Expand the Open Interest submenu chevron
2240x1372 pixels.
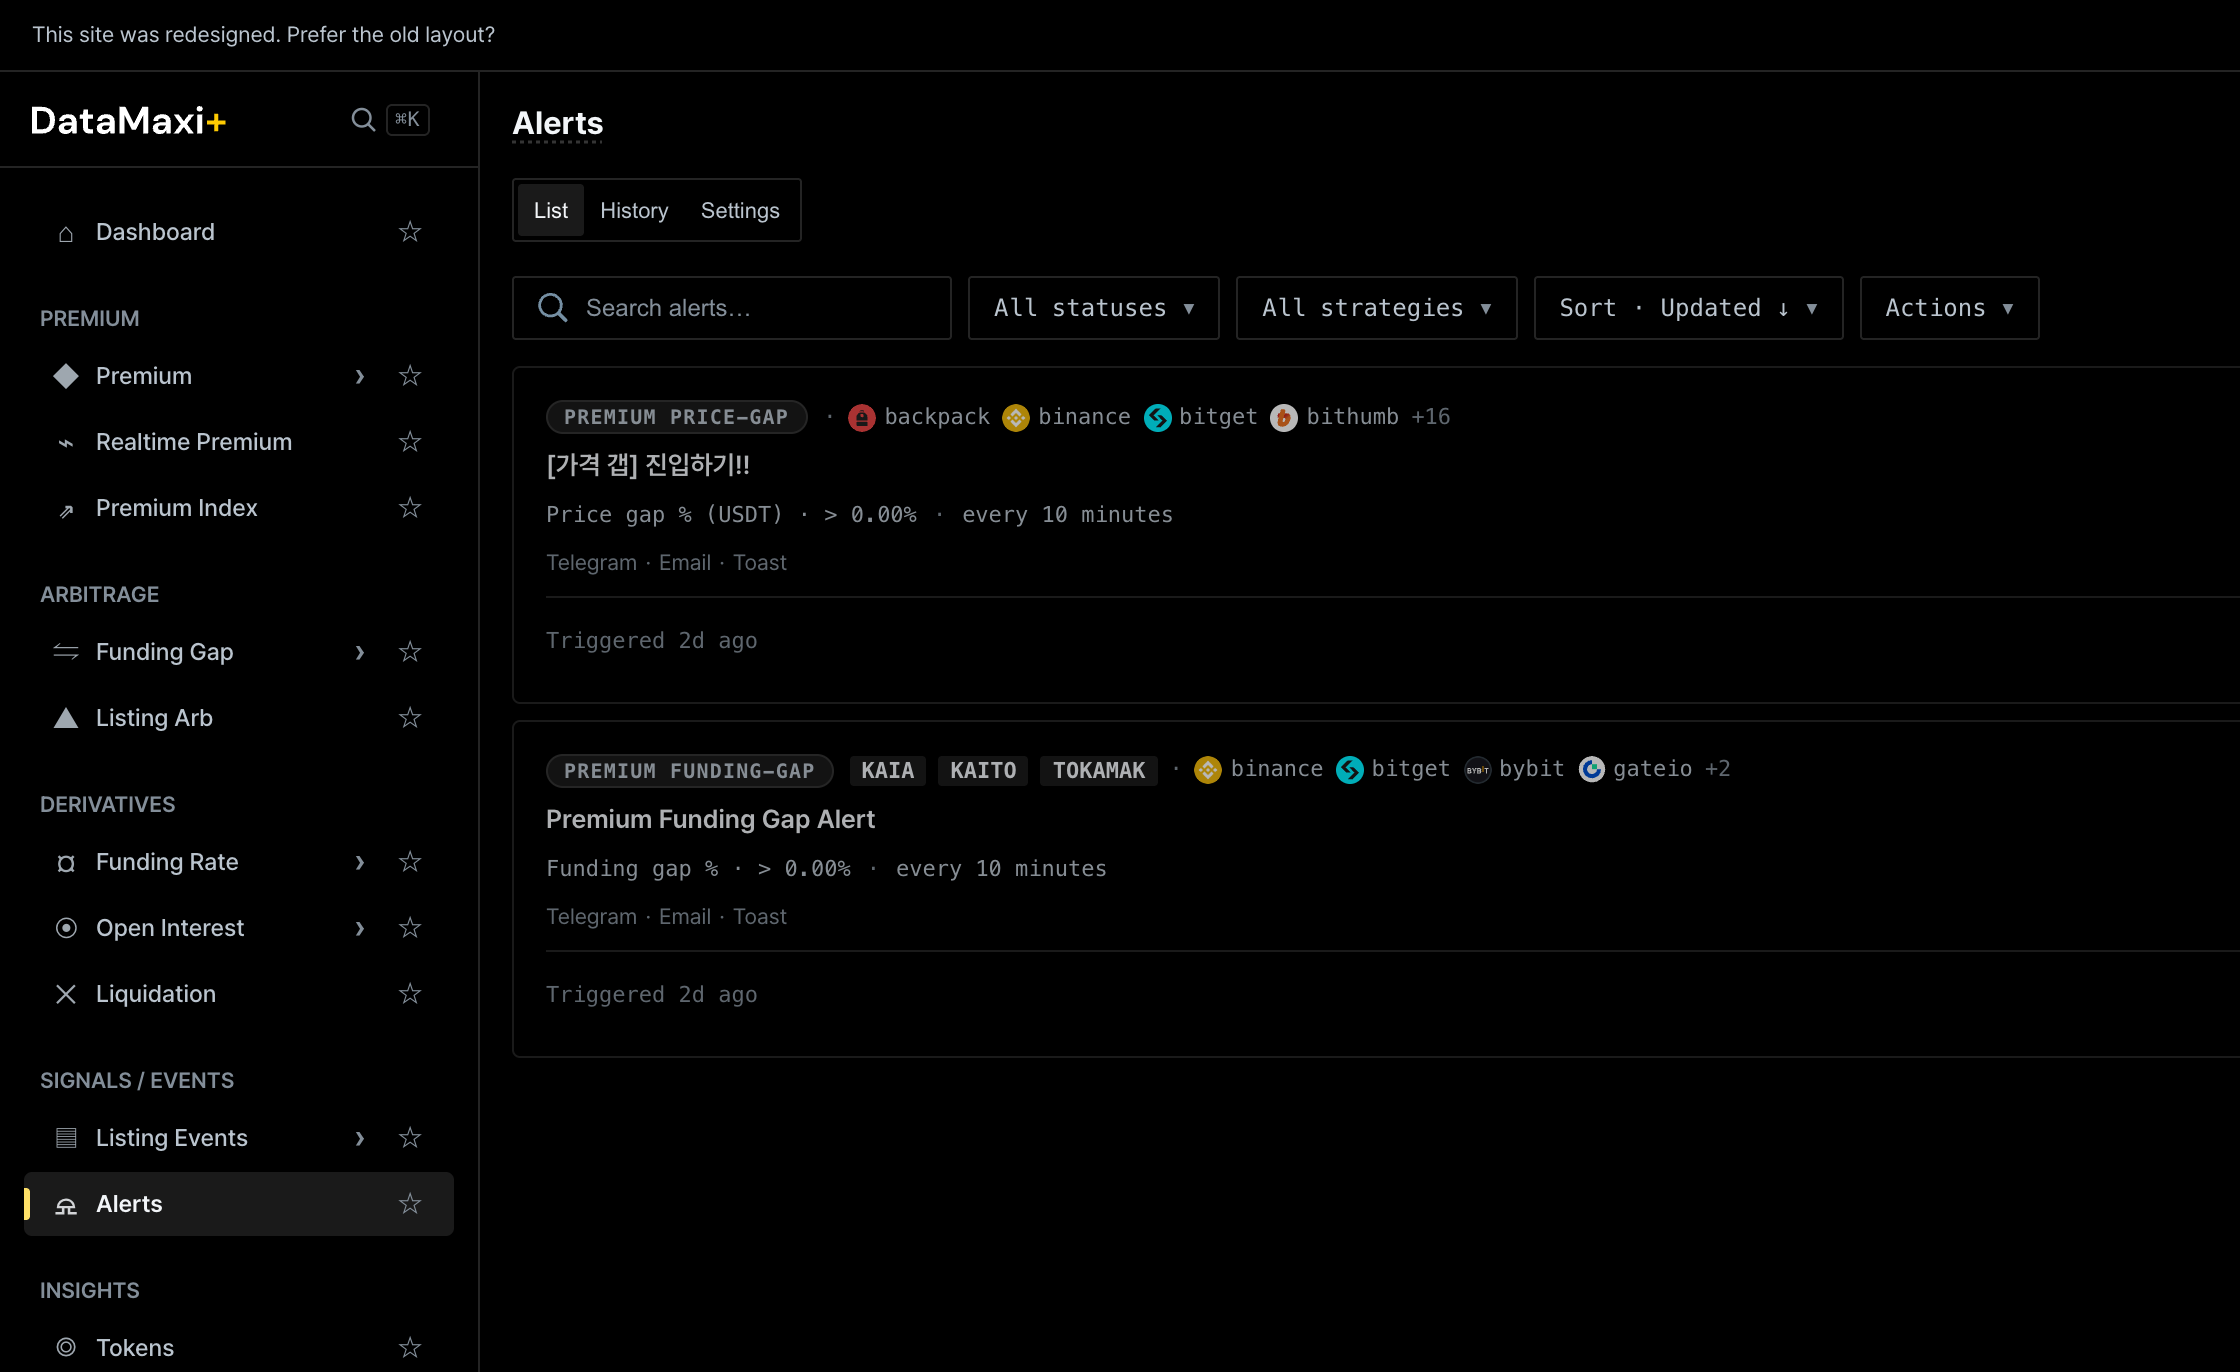click(x=360, y=928)
